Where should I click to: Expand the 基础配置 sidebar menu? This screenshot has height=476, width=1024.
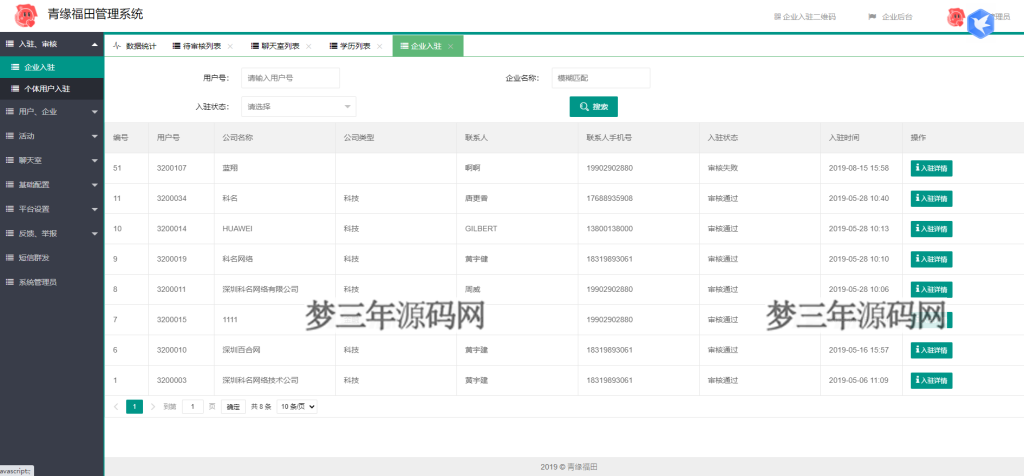click(52, 185)
